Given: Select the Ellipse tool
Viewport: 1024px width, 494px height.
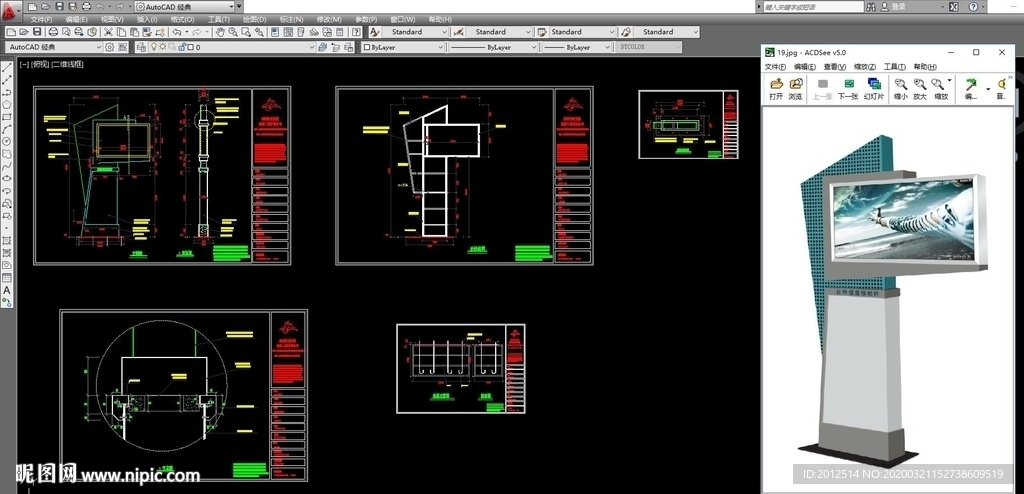Looking at the screenshot, I should pyautogui.click(x=7, y=178).
